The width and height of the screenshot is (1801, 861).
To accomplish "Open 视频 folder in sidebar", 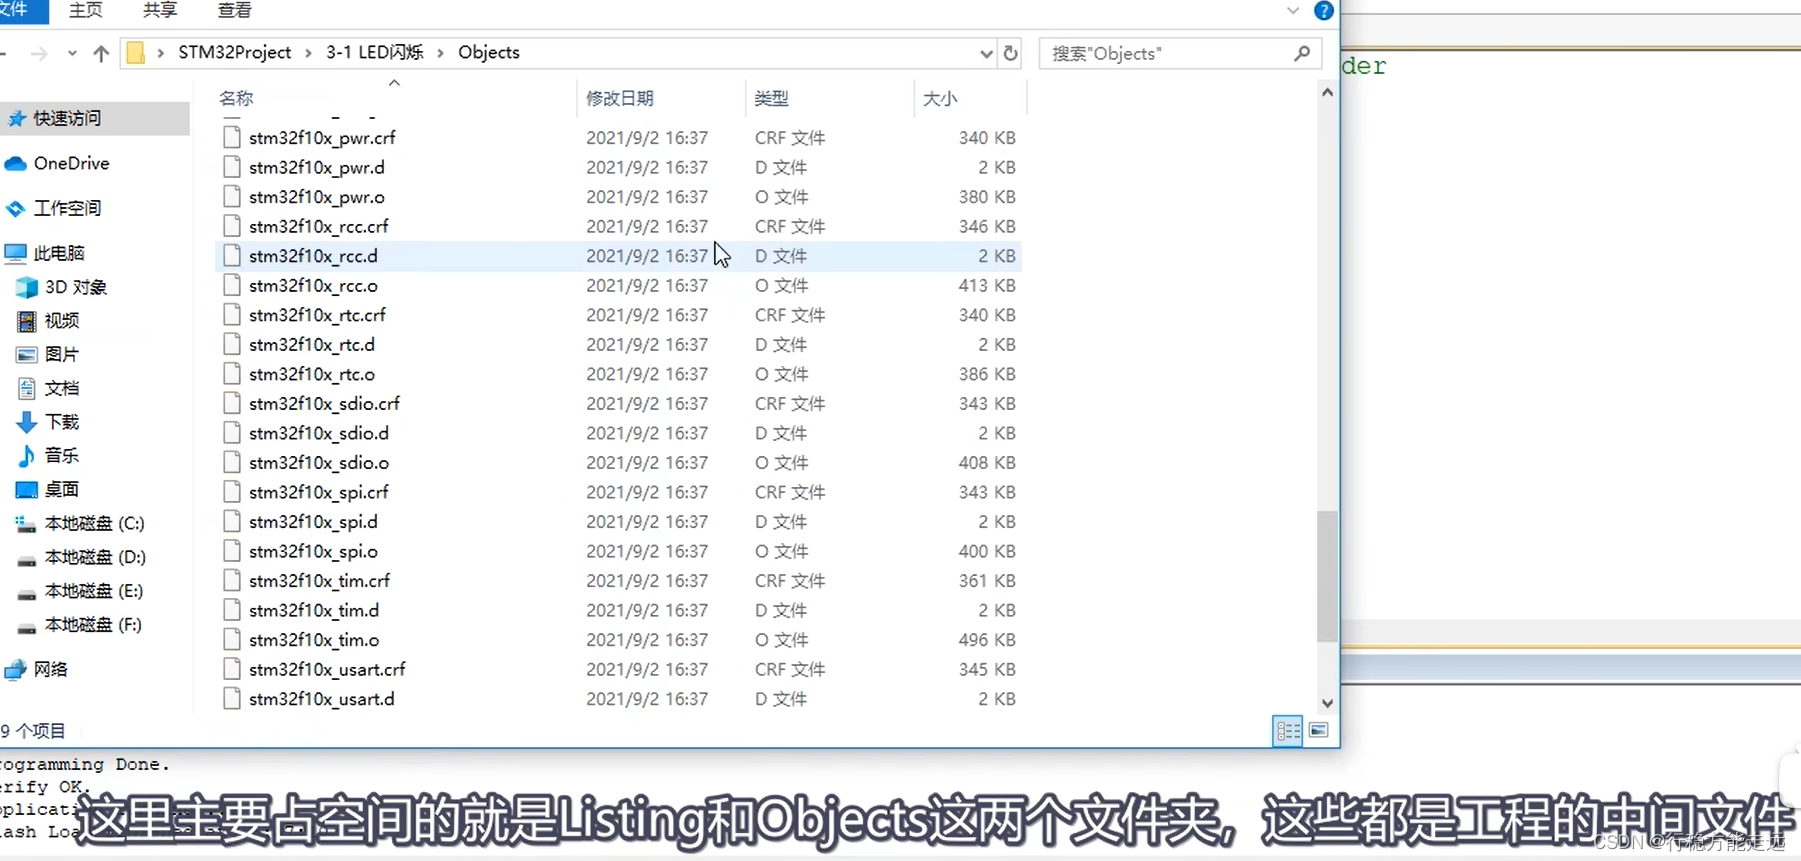I will pos(62,321).
